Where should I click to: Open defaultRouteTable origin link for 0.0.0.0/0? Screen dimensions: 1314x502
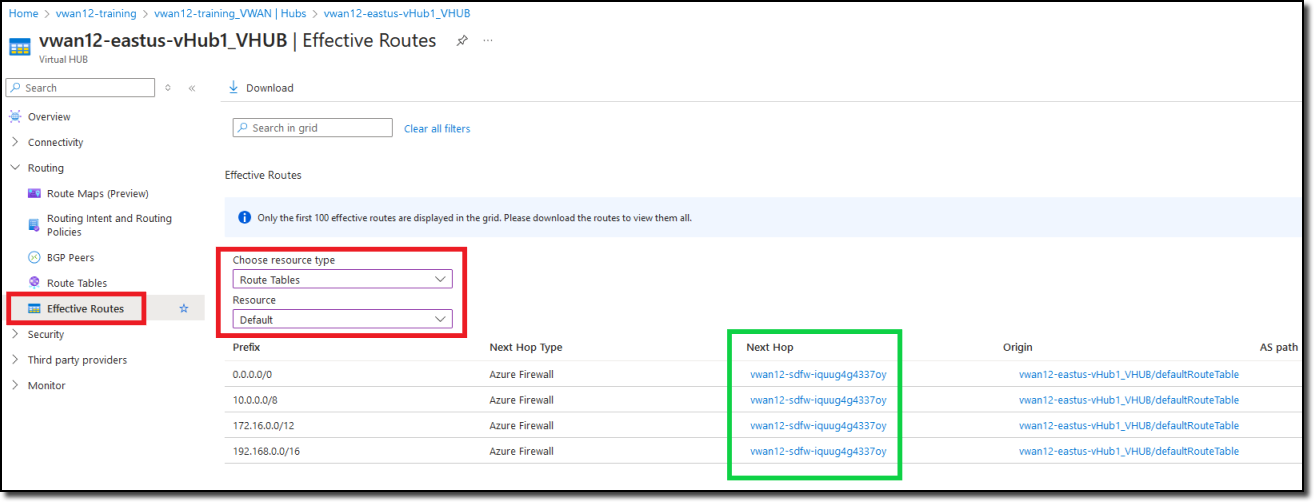(x=1129, y=374)
